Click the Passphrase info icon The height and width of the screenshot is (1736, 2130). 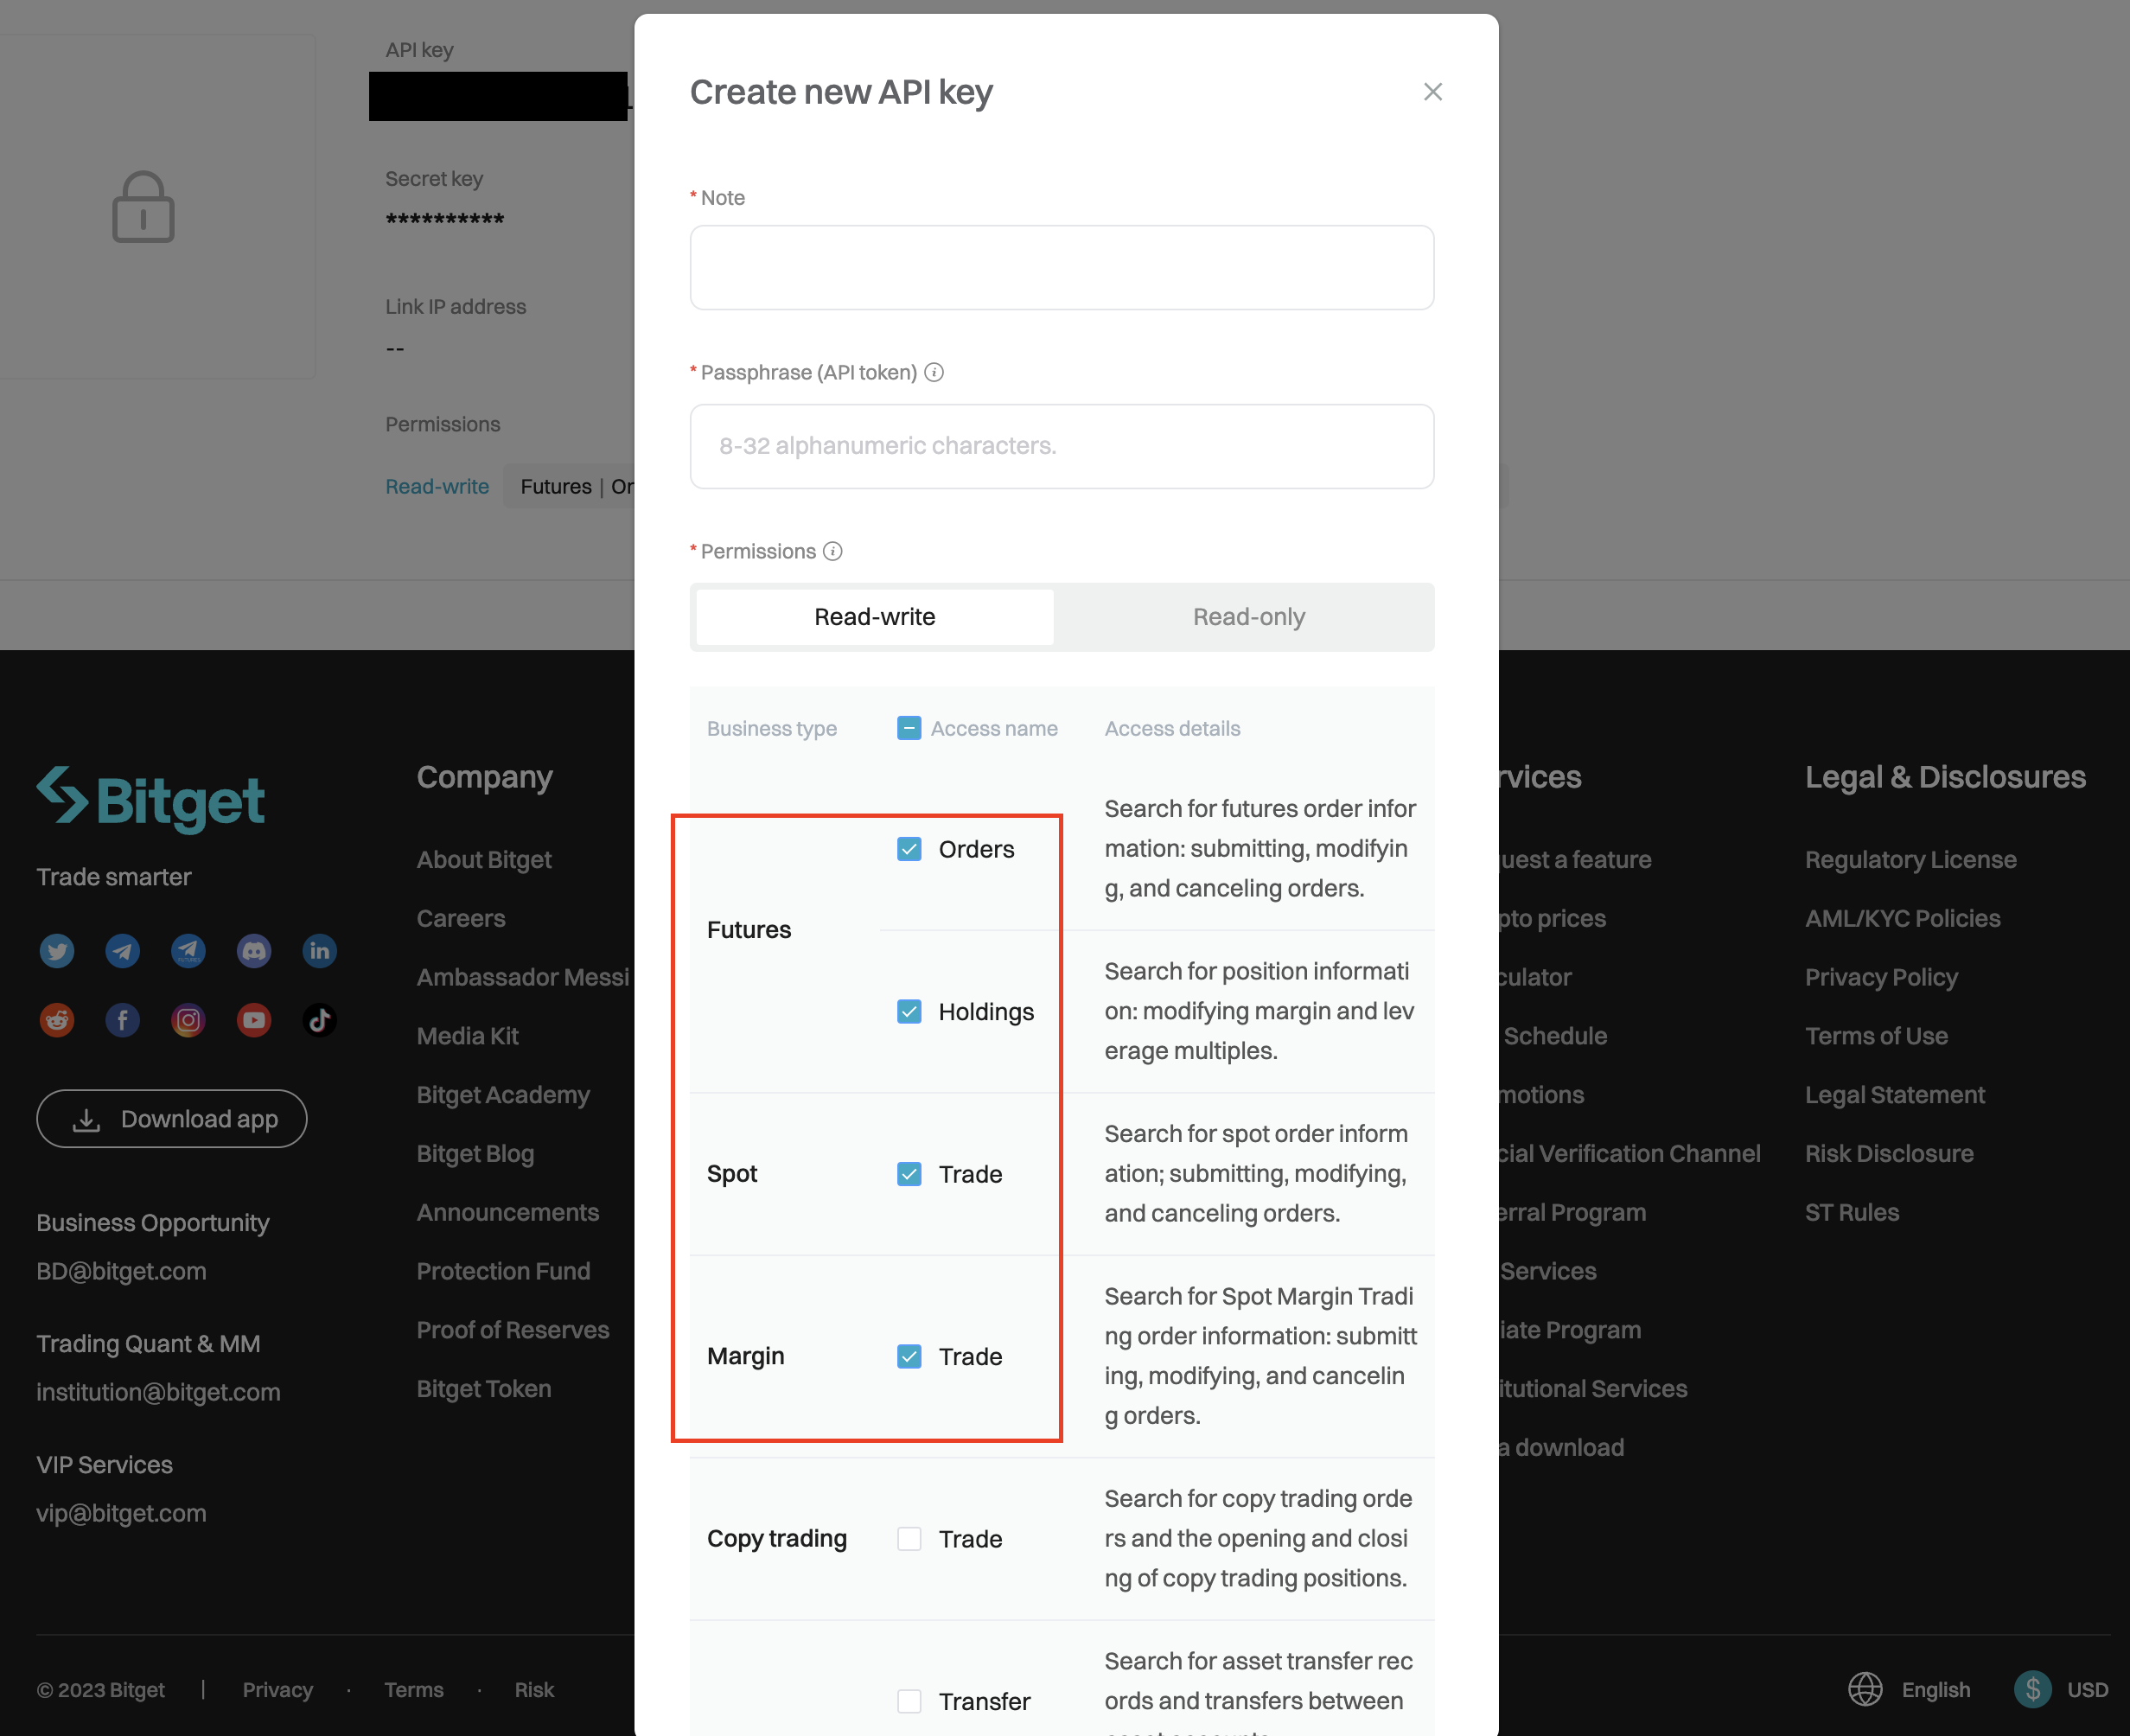click(x=934, y=372)
